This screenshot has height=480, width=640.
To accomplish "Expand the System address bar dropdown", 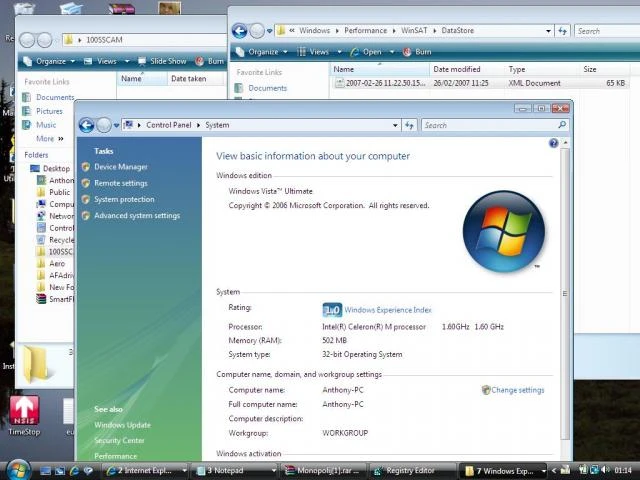I will [x=395, y=125].
